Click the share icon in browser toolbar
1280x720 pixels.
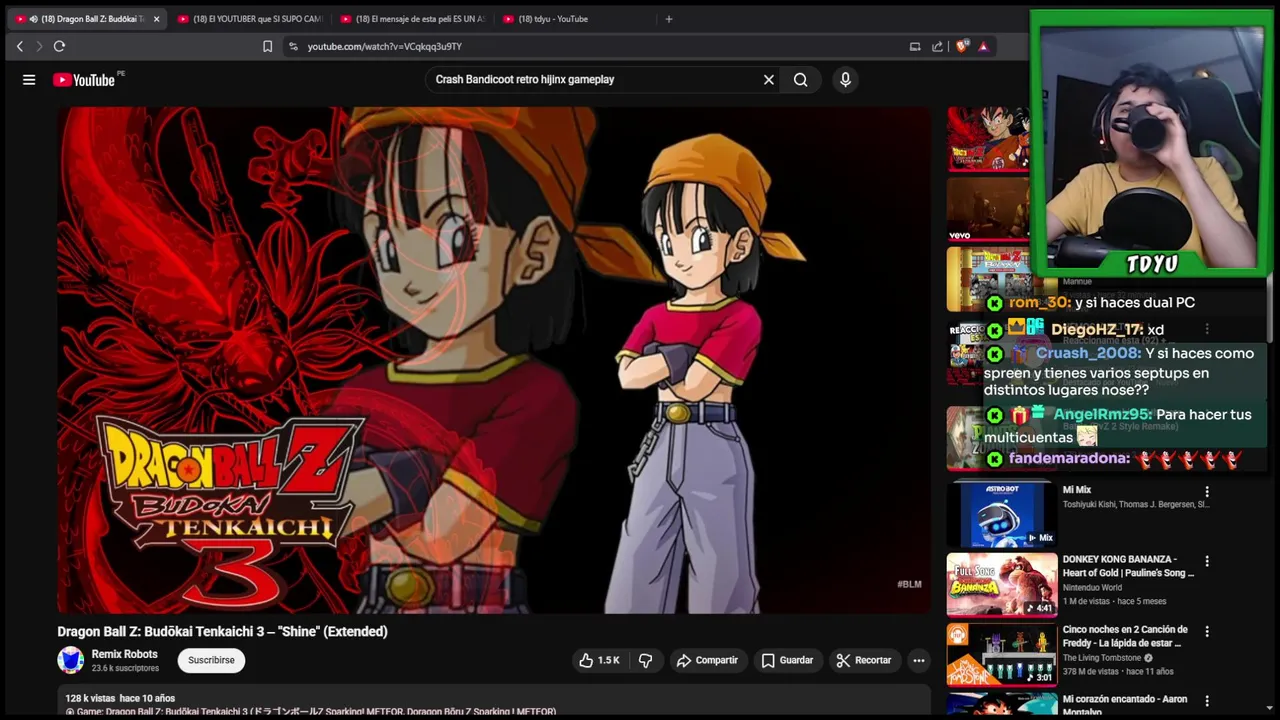937,46
